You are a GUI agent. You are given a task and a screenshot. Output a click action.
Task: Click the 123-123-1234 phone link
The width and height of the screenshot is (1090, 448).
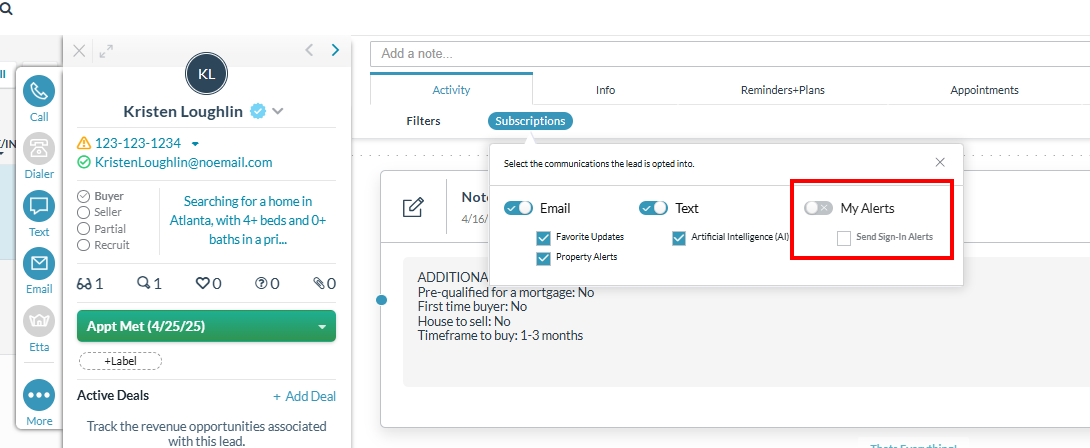(138, 143)
